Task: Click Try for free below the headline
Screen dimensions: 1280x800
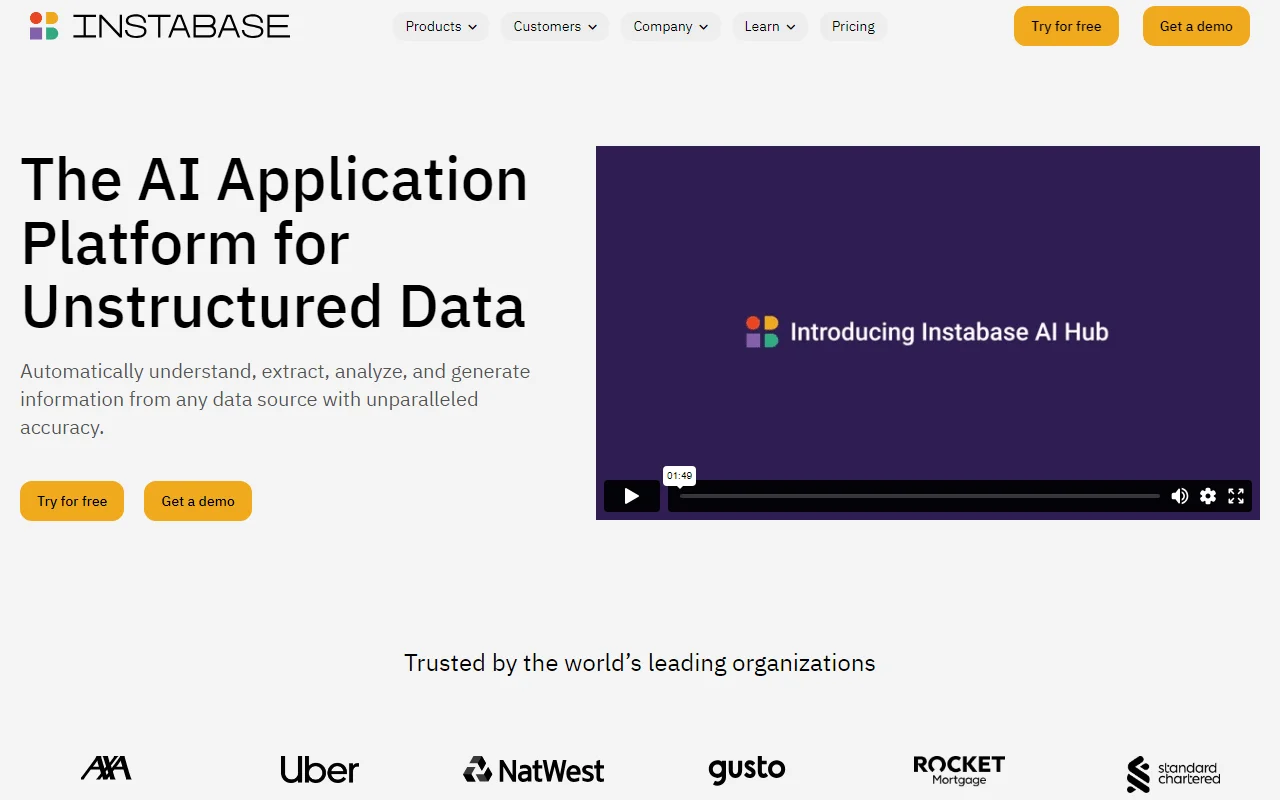Action: click(72, 501)
